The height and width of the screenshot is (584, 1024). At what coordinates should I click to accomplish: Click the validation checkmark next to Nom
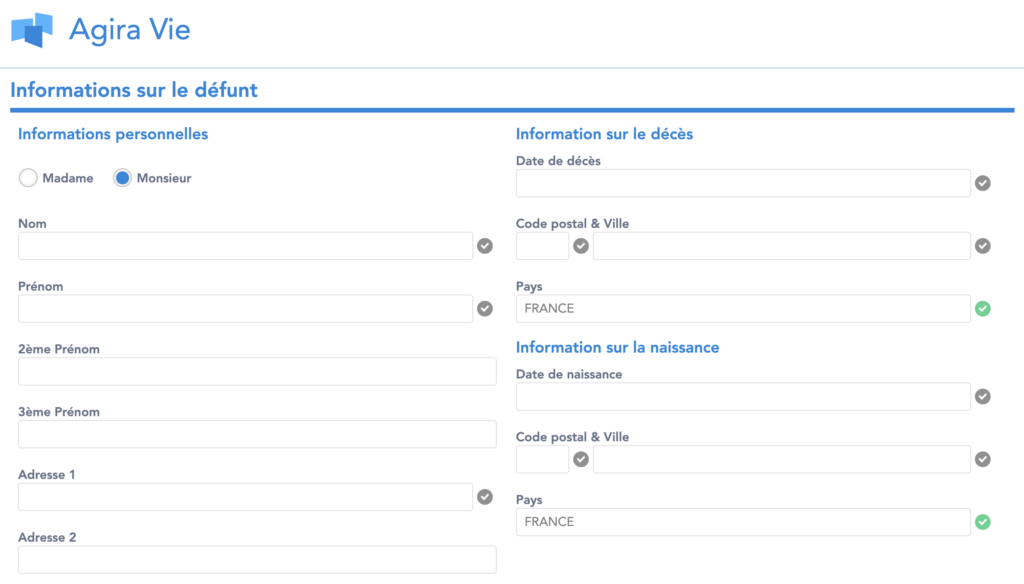pos(485,246)
